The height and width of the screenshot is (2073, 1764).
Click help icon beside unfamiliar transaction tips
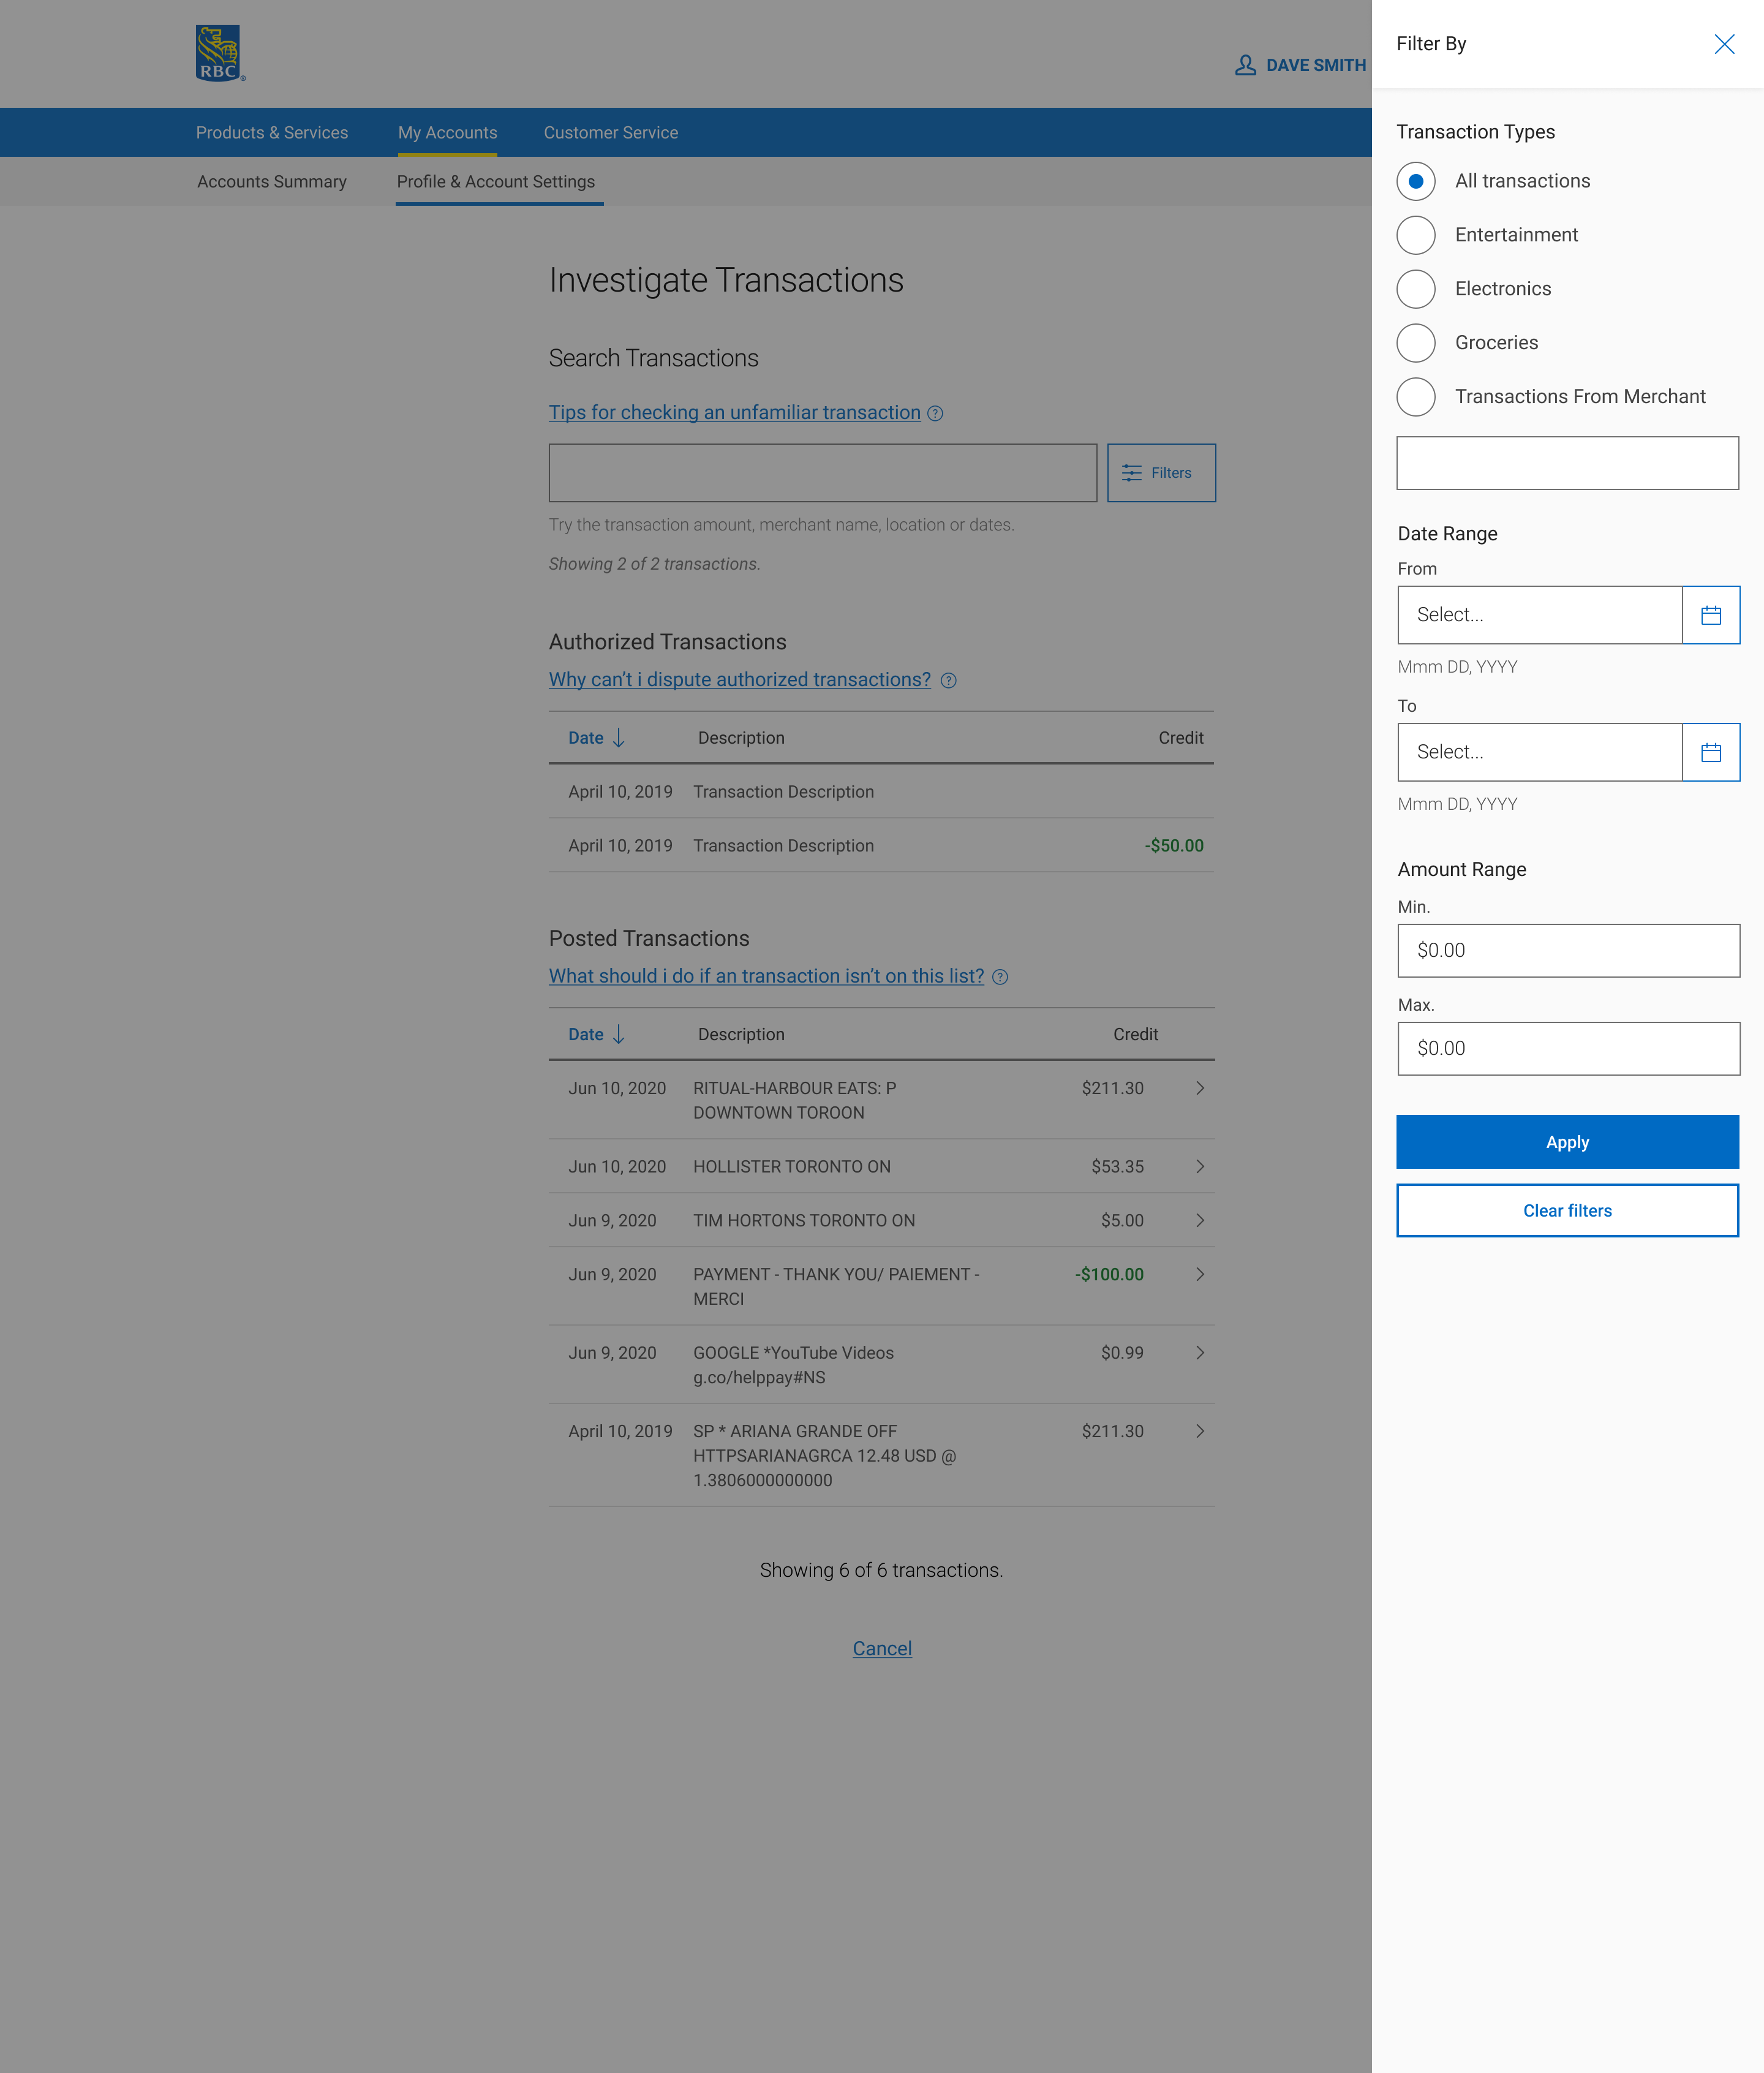(x=935, y=413)
